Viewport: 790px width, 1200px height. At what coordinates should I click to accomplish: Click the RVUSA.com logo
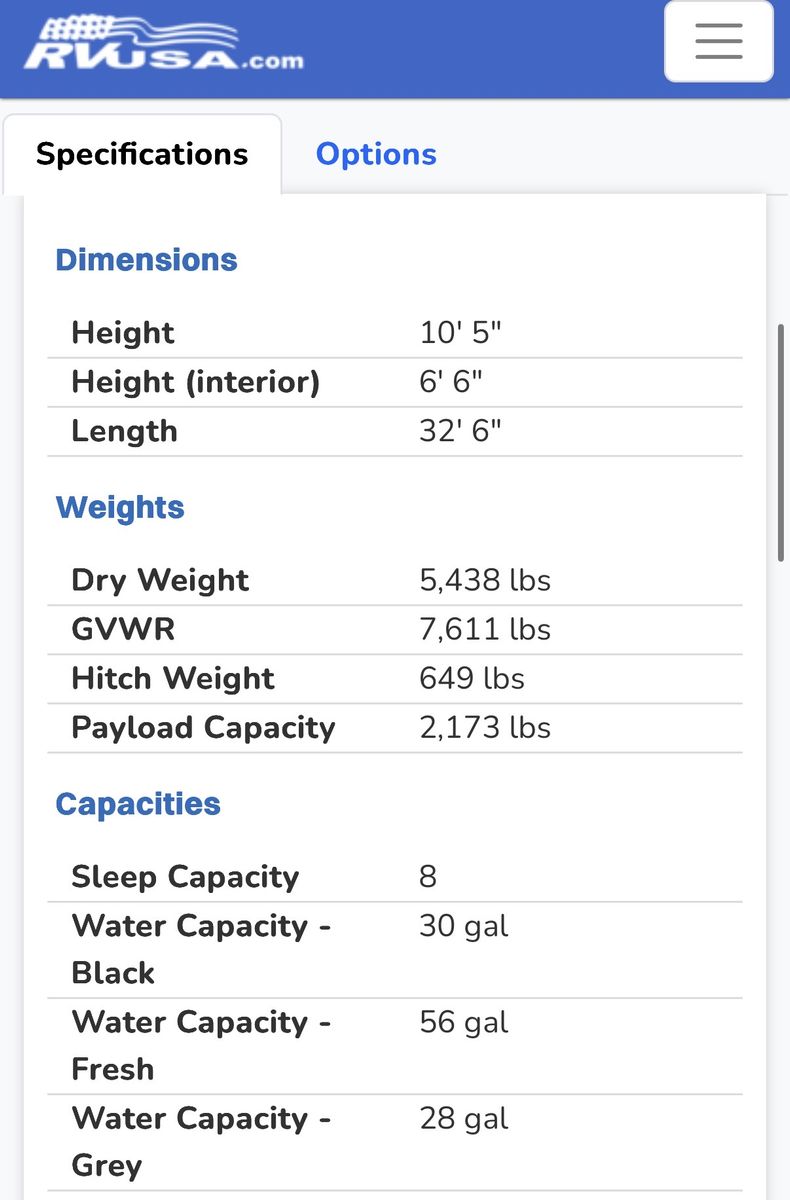pyautogui.click(x=163, y=42)
